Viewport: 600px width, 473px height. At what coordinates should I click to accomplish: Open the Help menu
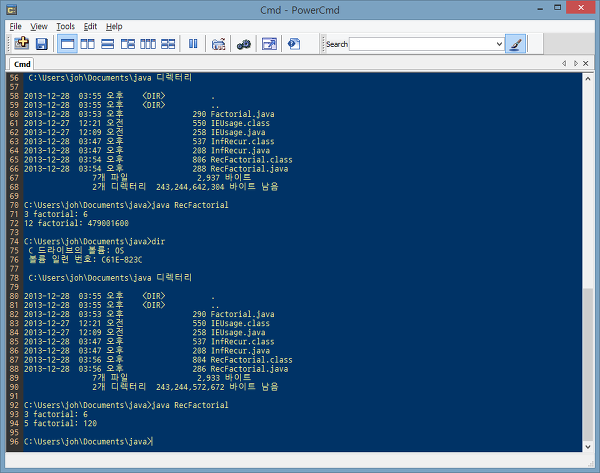tap(114, 26)
